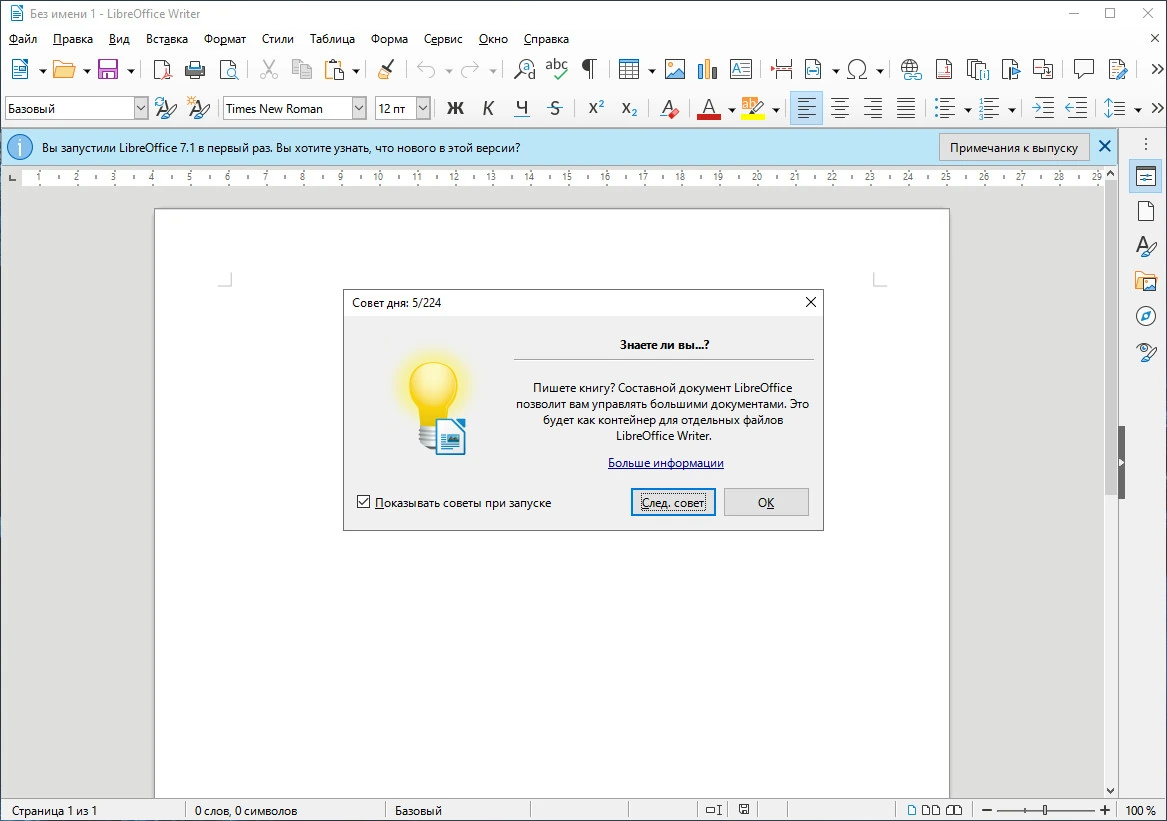Align text to the right
This screenshot has width=1167, height=821.
[x=872, y=109]
